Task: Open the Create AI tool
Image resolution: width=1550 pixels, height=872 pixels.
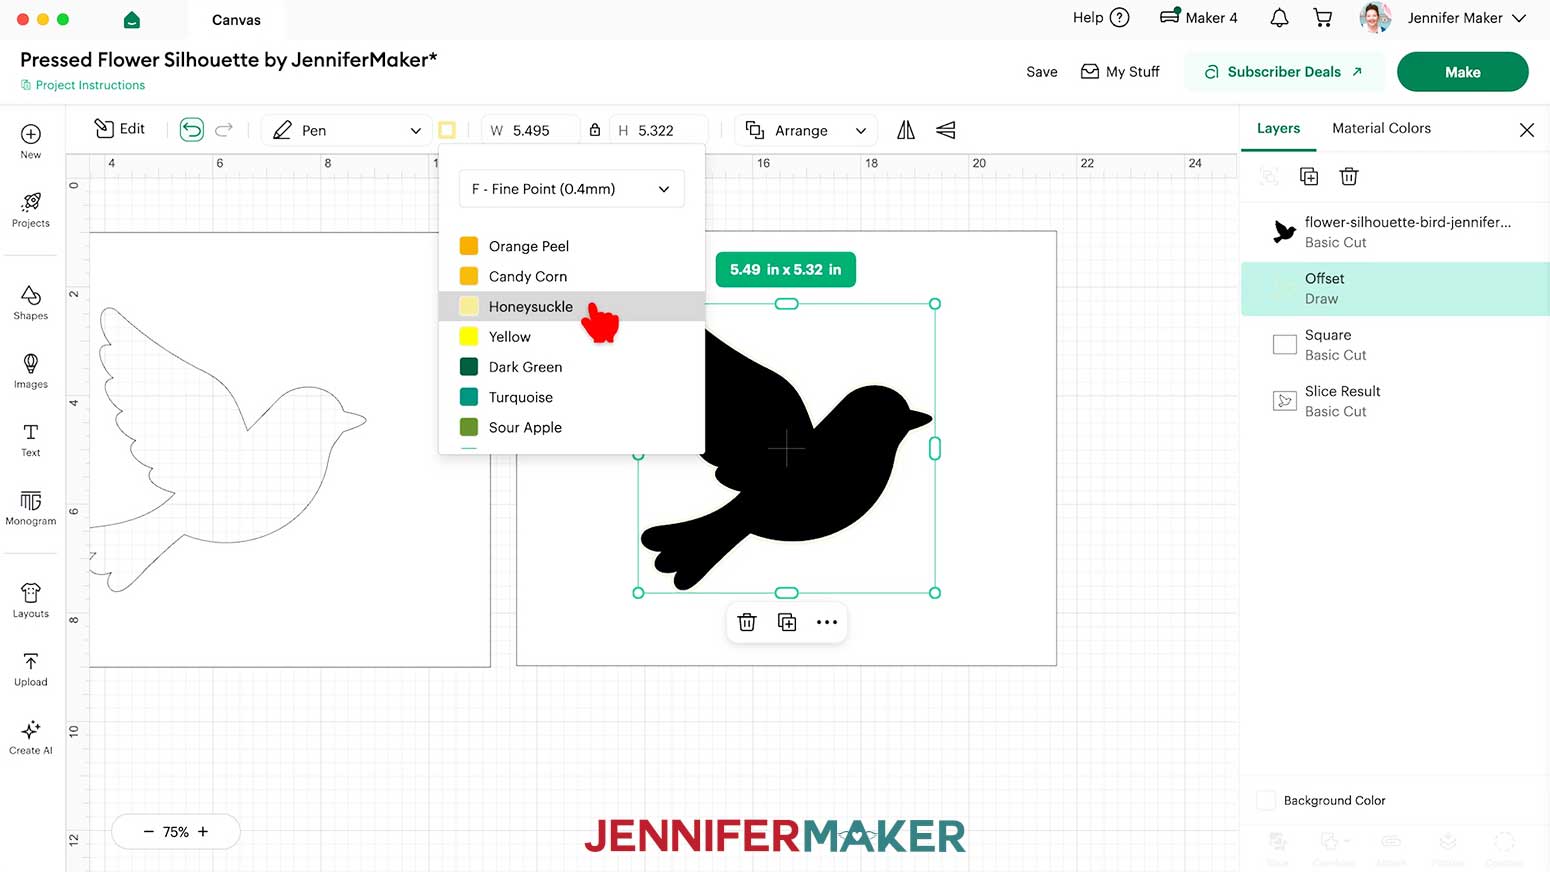Action: coord(31,737)
